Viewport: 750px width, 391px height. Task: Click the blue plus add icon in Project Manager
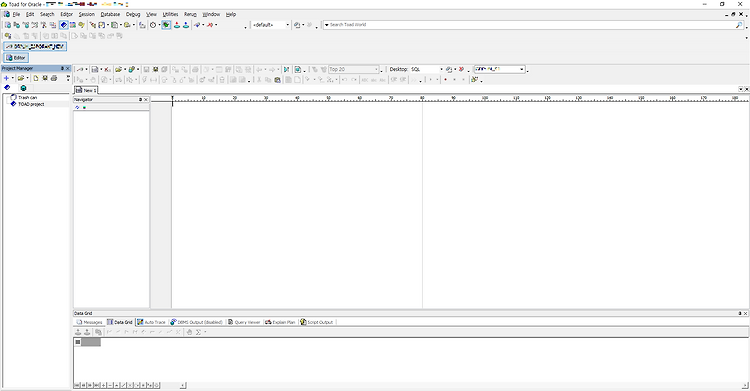[6, 78]
